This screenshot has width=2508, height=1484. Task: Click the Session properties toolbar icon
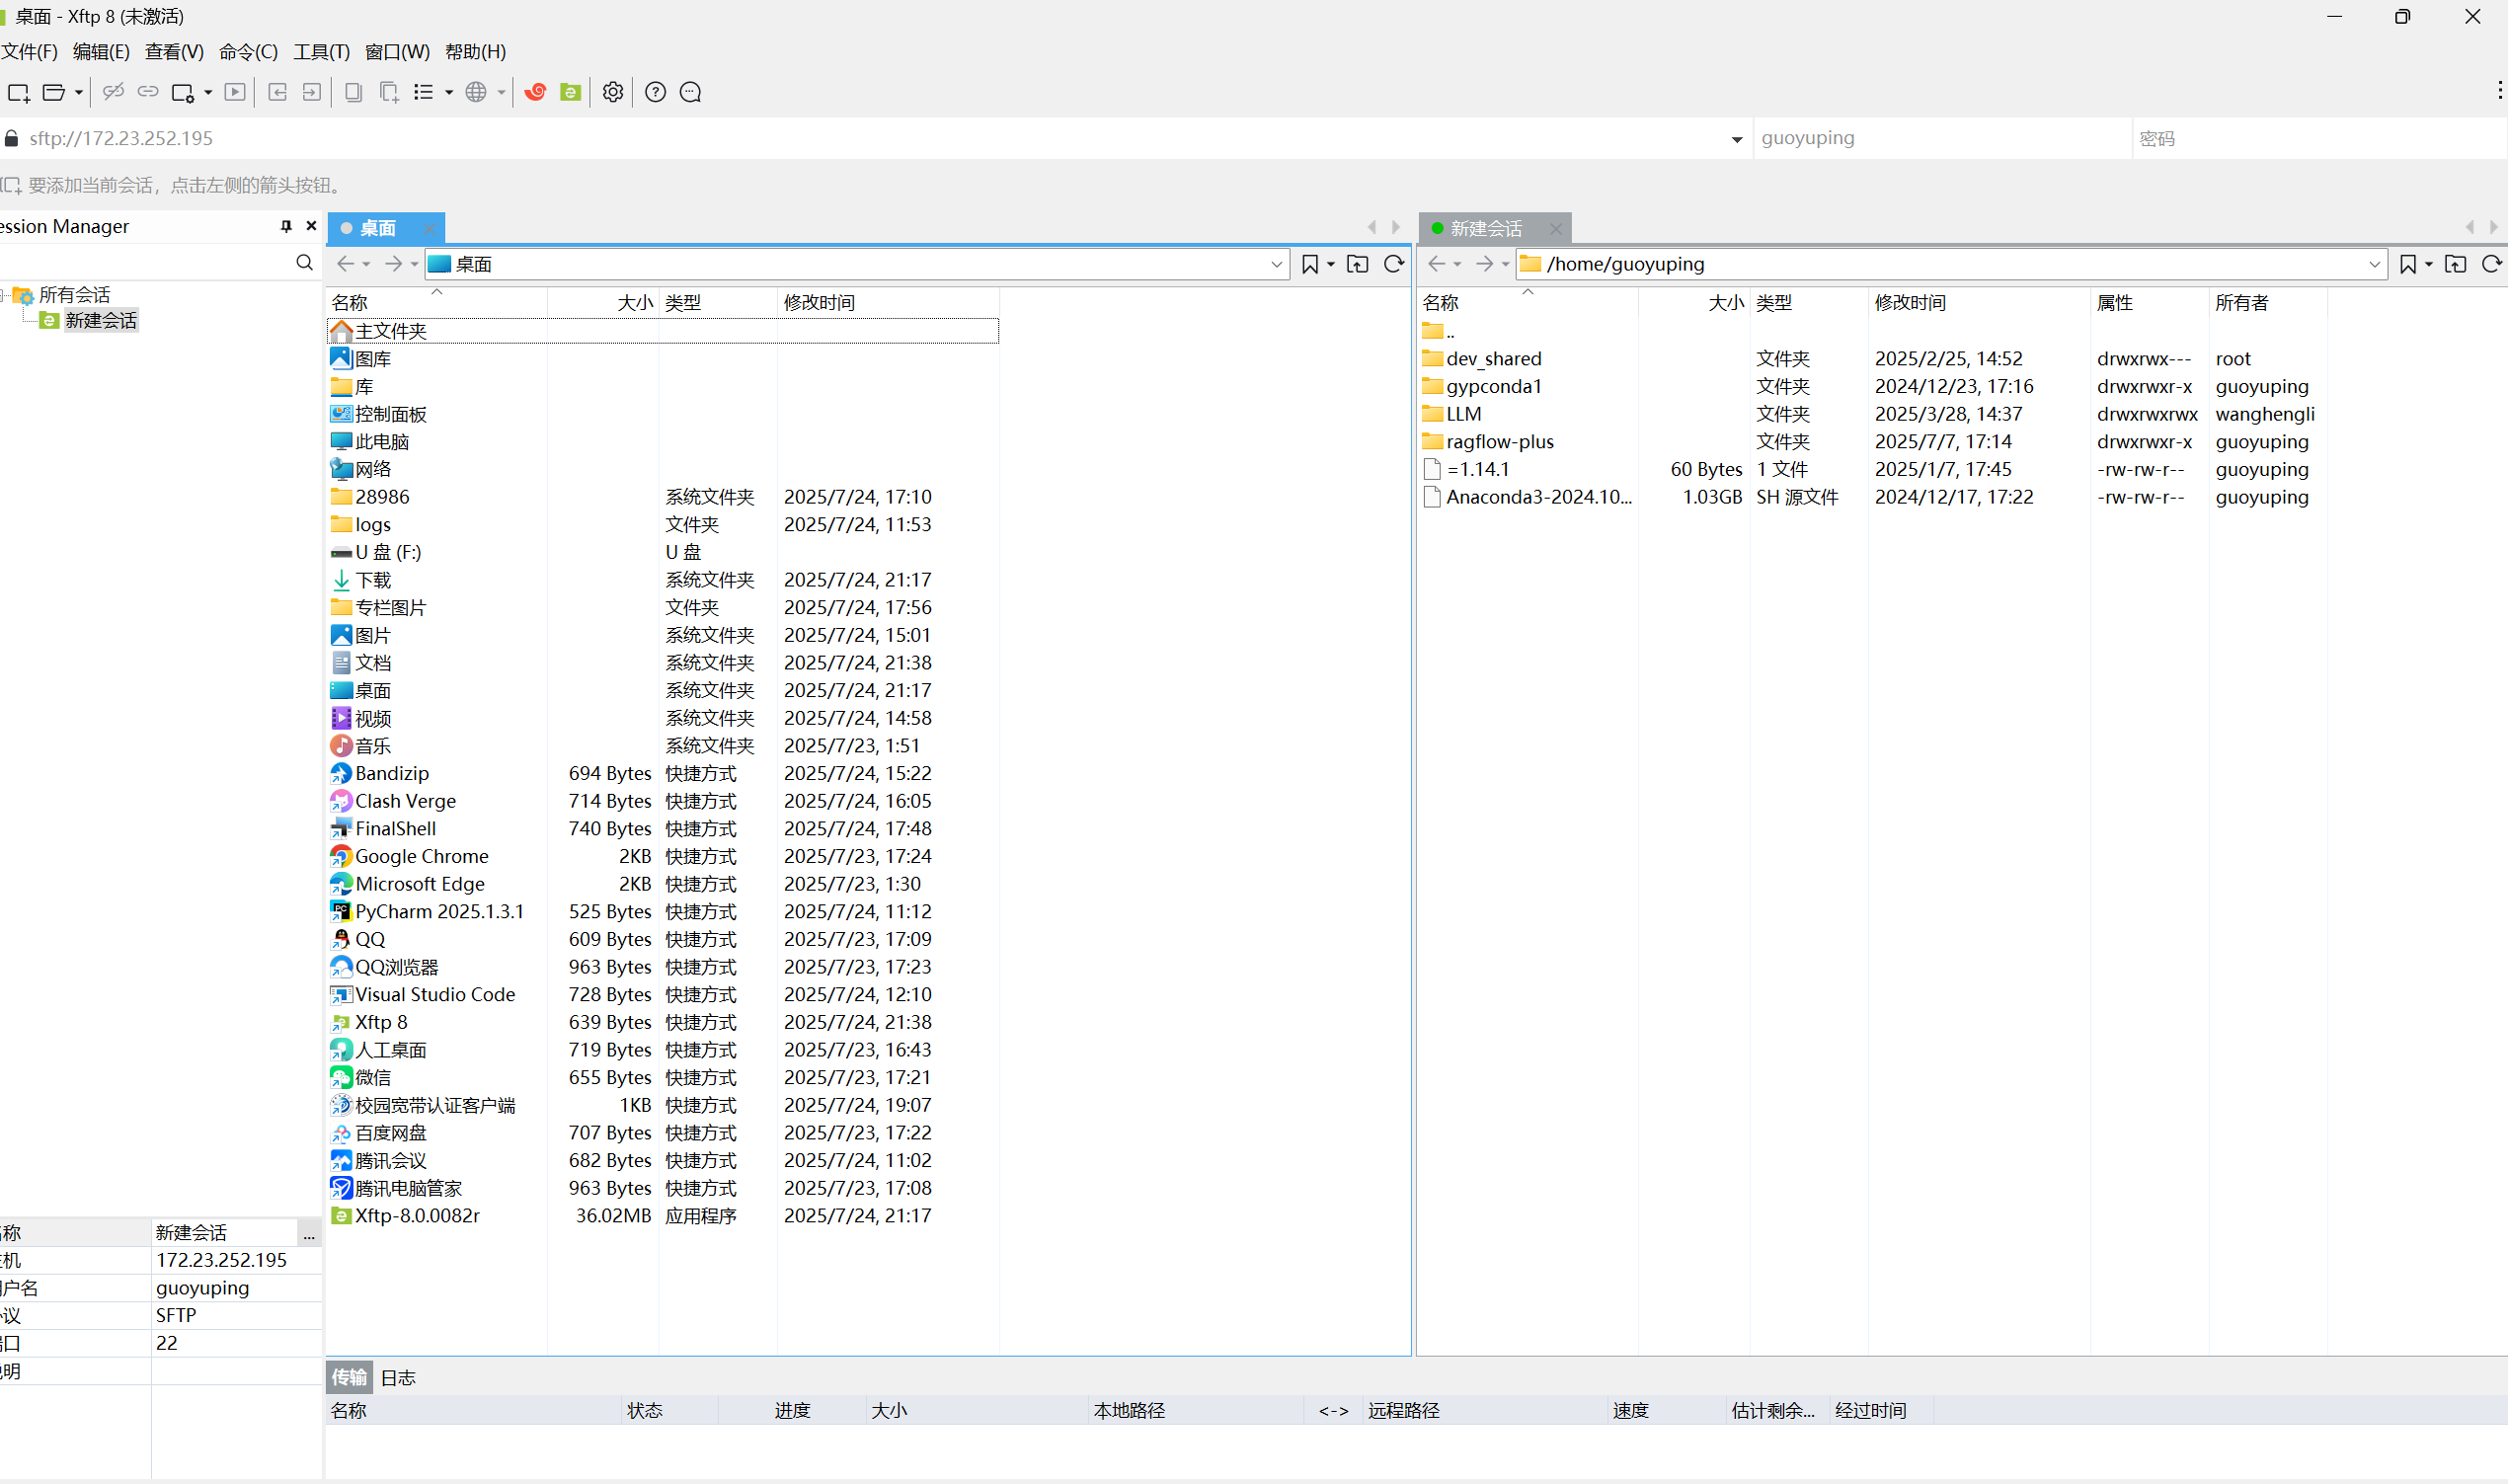tap(183, 92)
